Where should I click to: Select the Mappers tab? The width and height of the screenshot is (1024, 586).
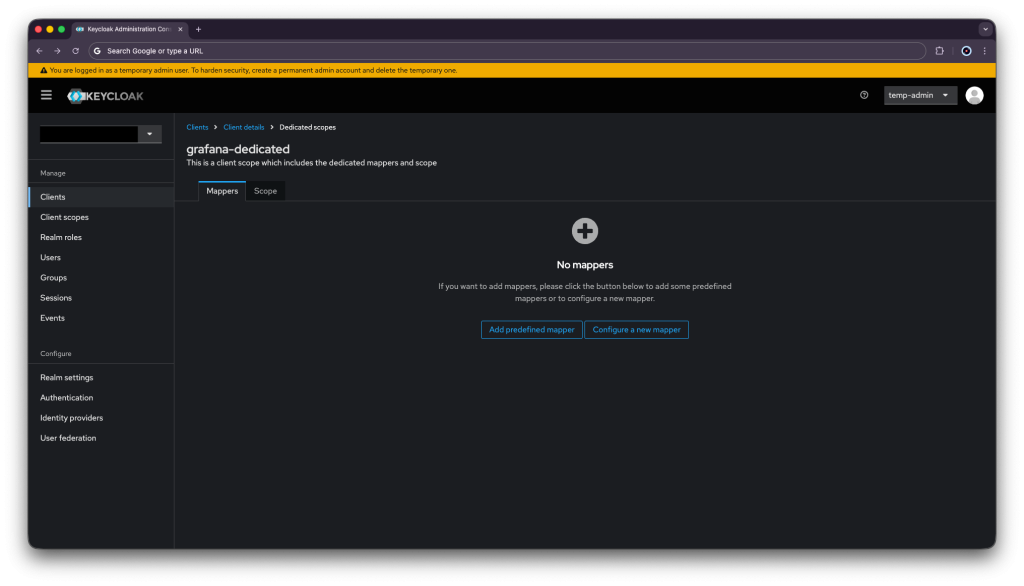coord(222,191)
